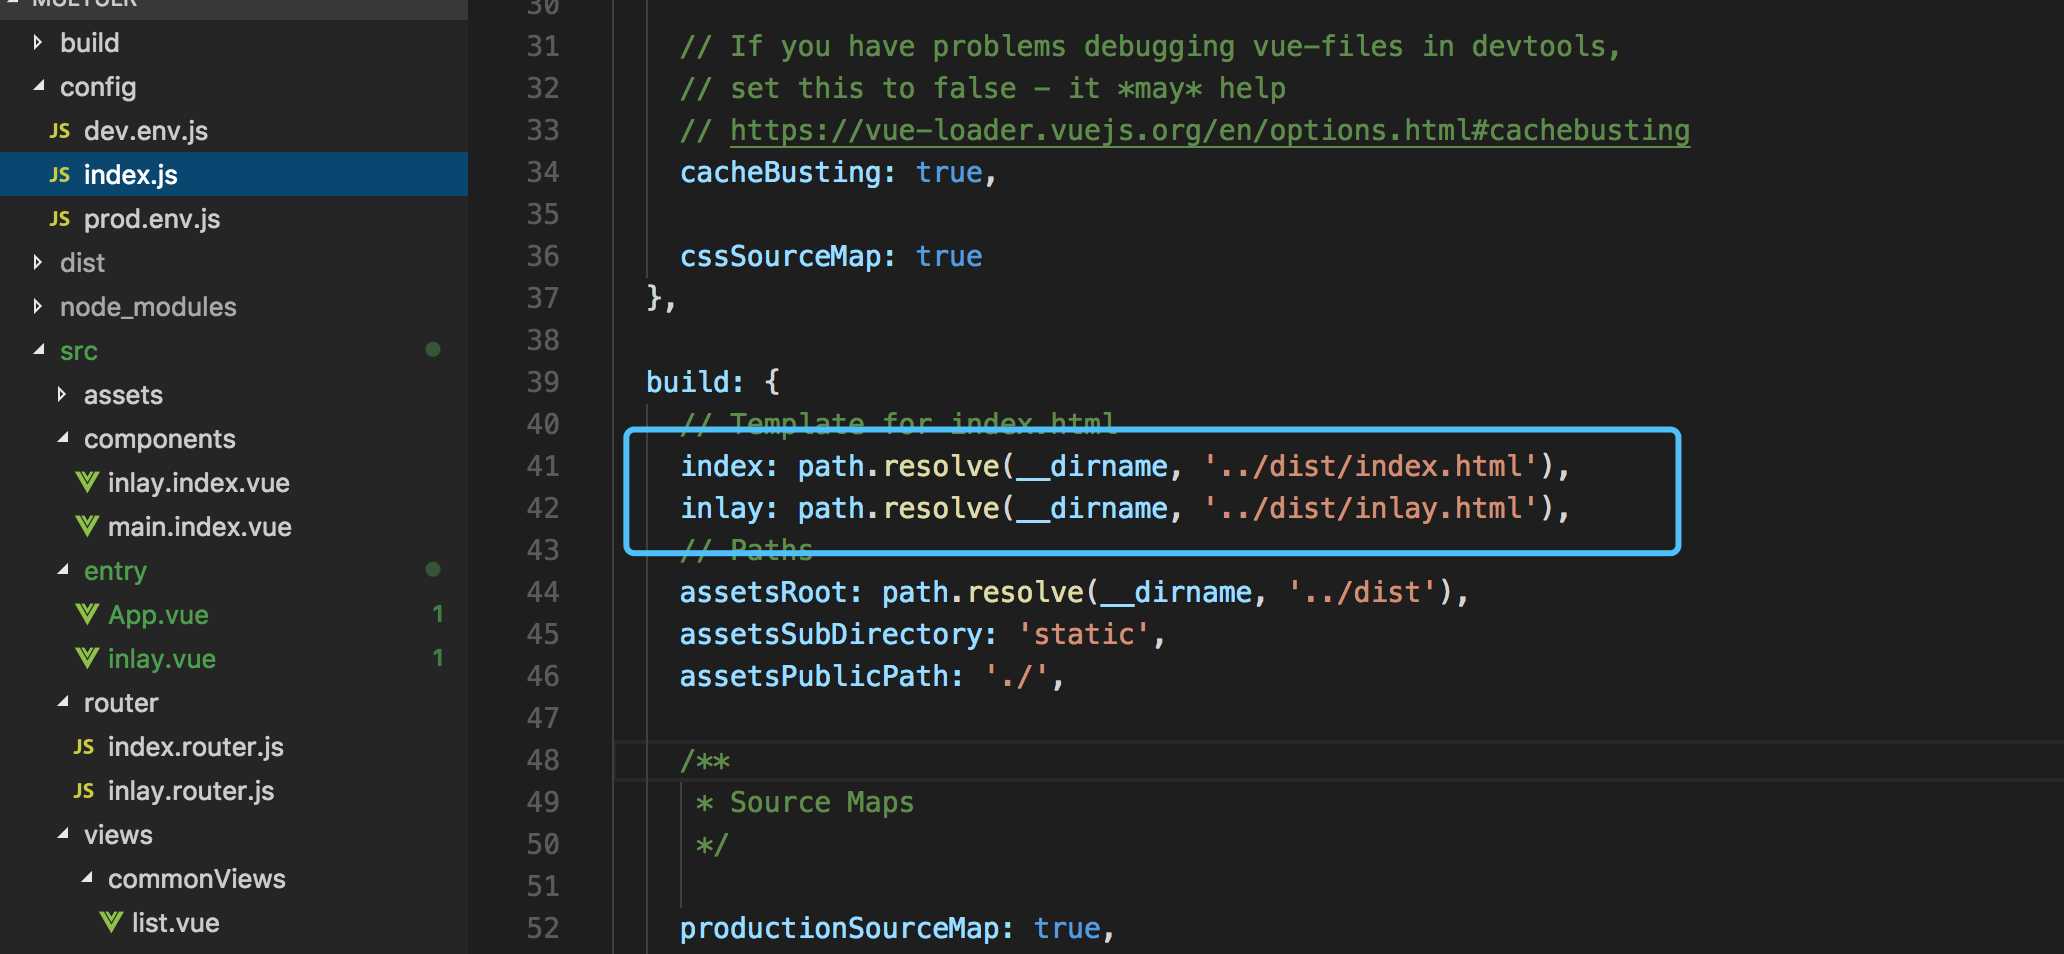Image resolution: width=2064 pixels, height=954 pixels.
Task: Select the dist folder label
Action: [82, 263]
